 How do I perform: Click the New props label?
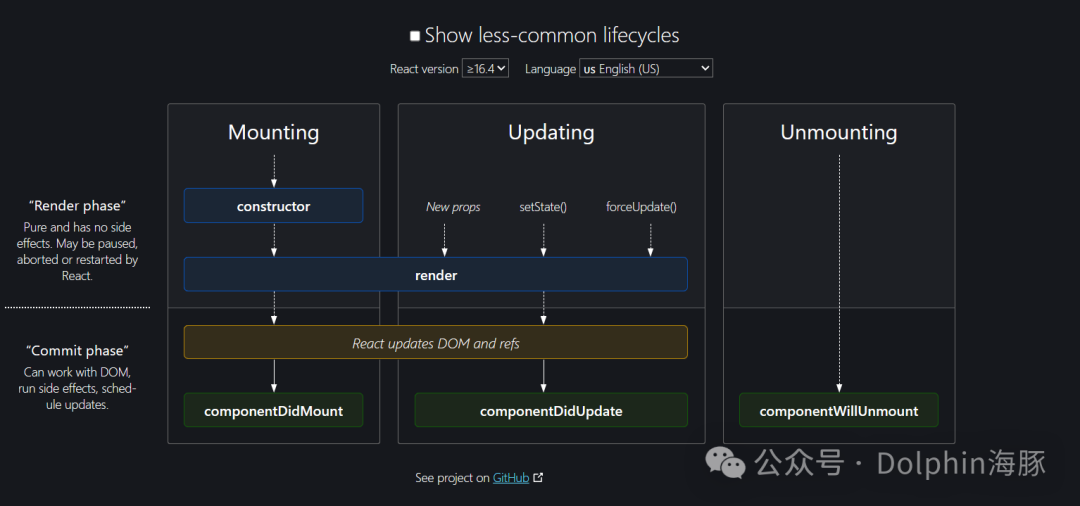453,207
